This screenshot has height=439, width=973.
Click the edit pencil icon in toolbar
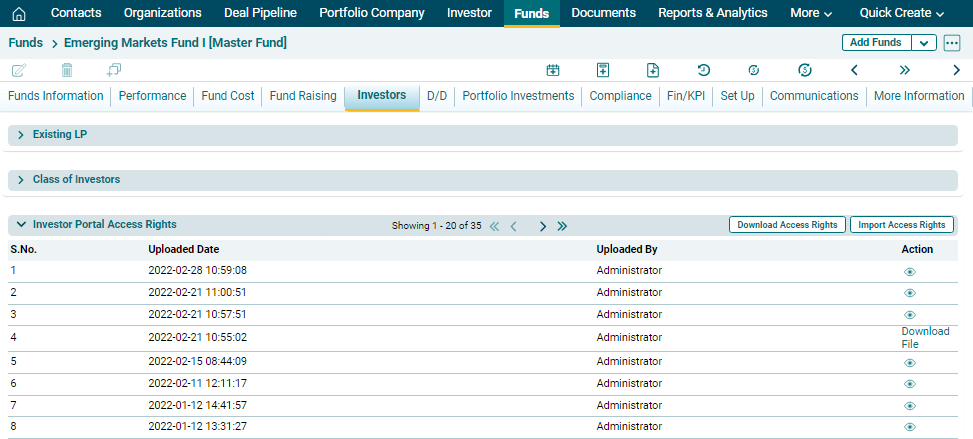tap(18, 70)
